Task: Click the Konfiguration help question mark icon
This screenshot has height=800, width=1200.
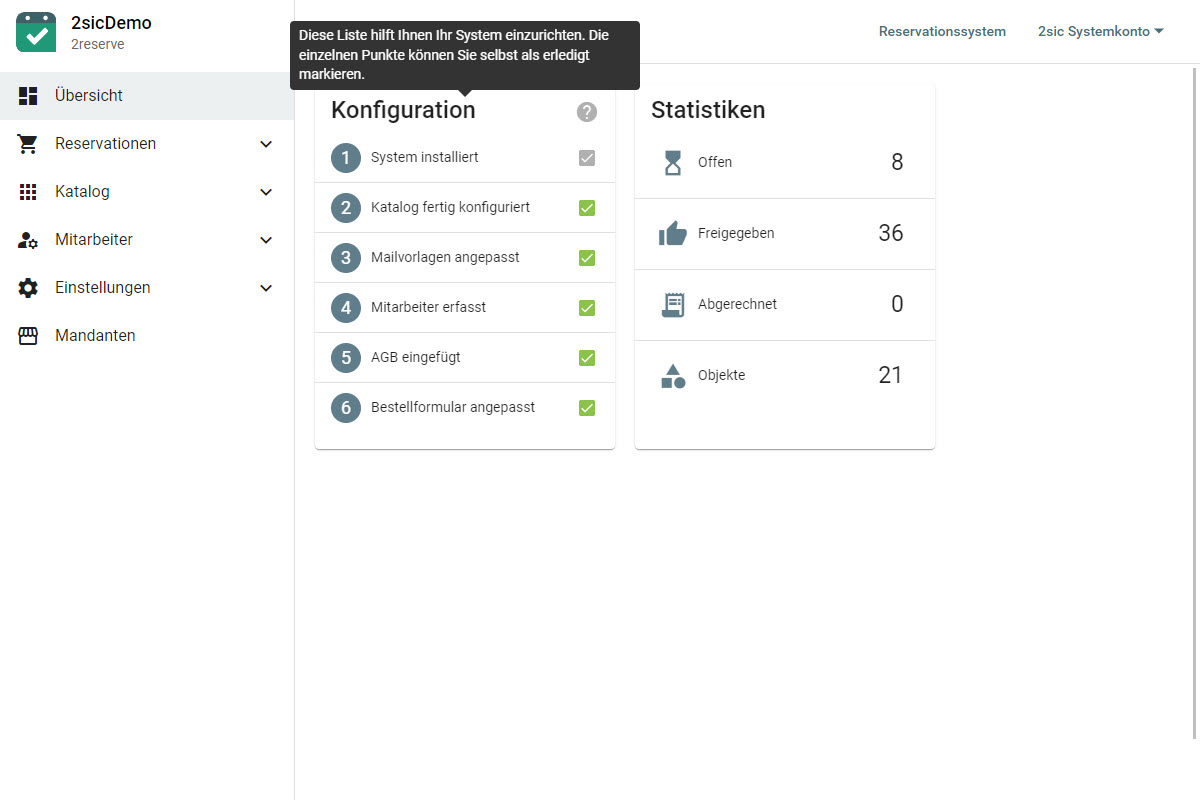Action: point(587,112)
